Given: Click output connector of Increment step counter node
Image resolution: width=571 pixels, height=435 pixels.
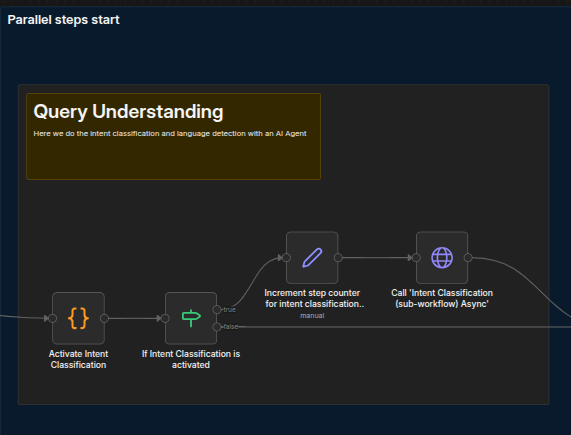Looking at the screenshot, I should [338, 258].
